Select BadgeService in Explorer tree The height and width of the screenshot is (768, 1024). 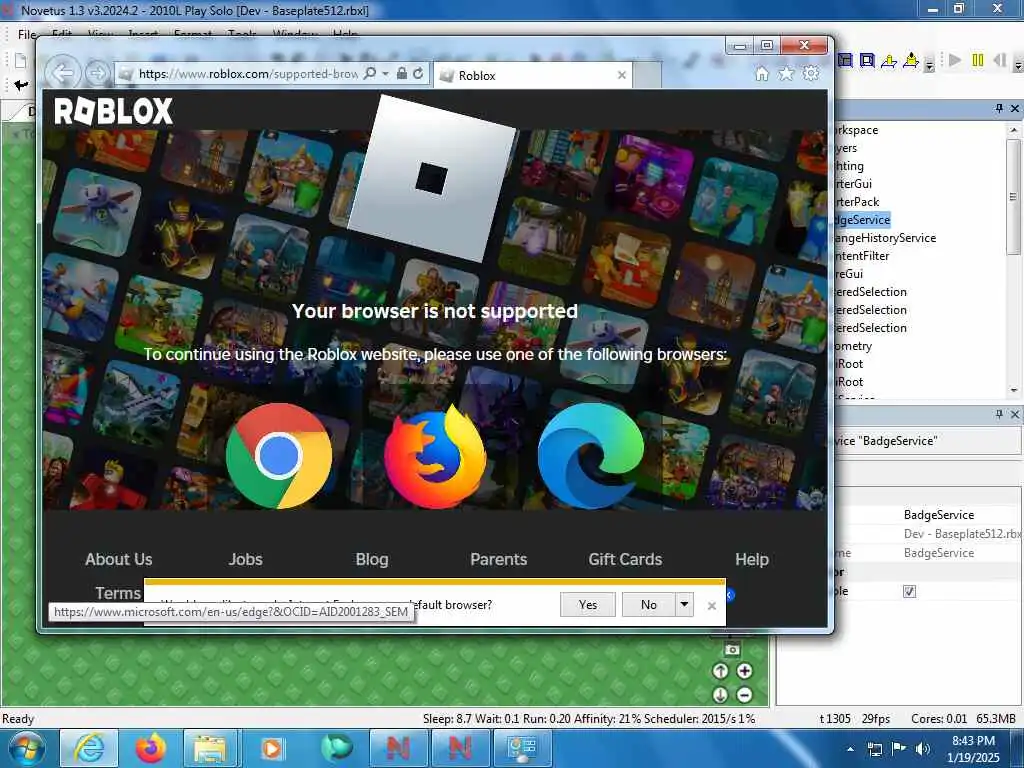(x=862, y=220)
